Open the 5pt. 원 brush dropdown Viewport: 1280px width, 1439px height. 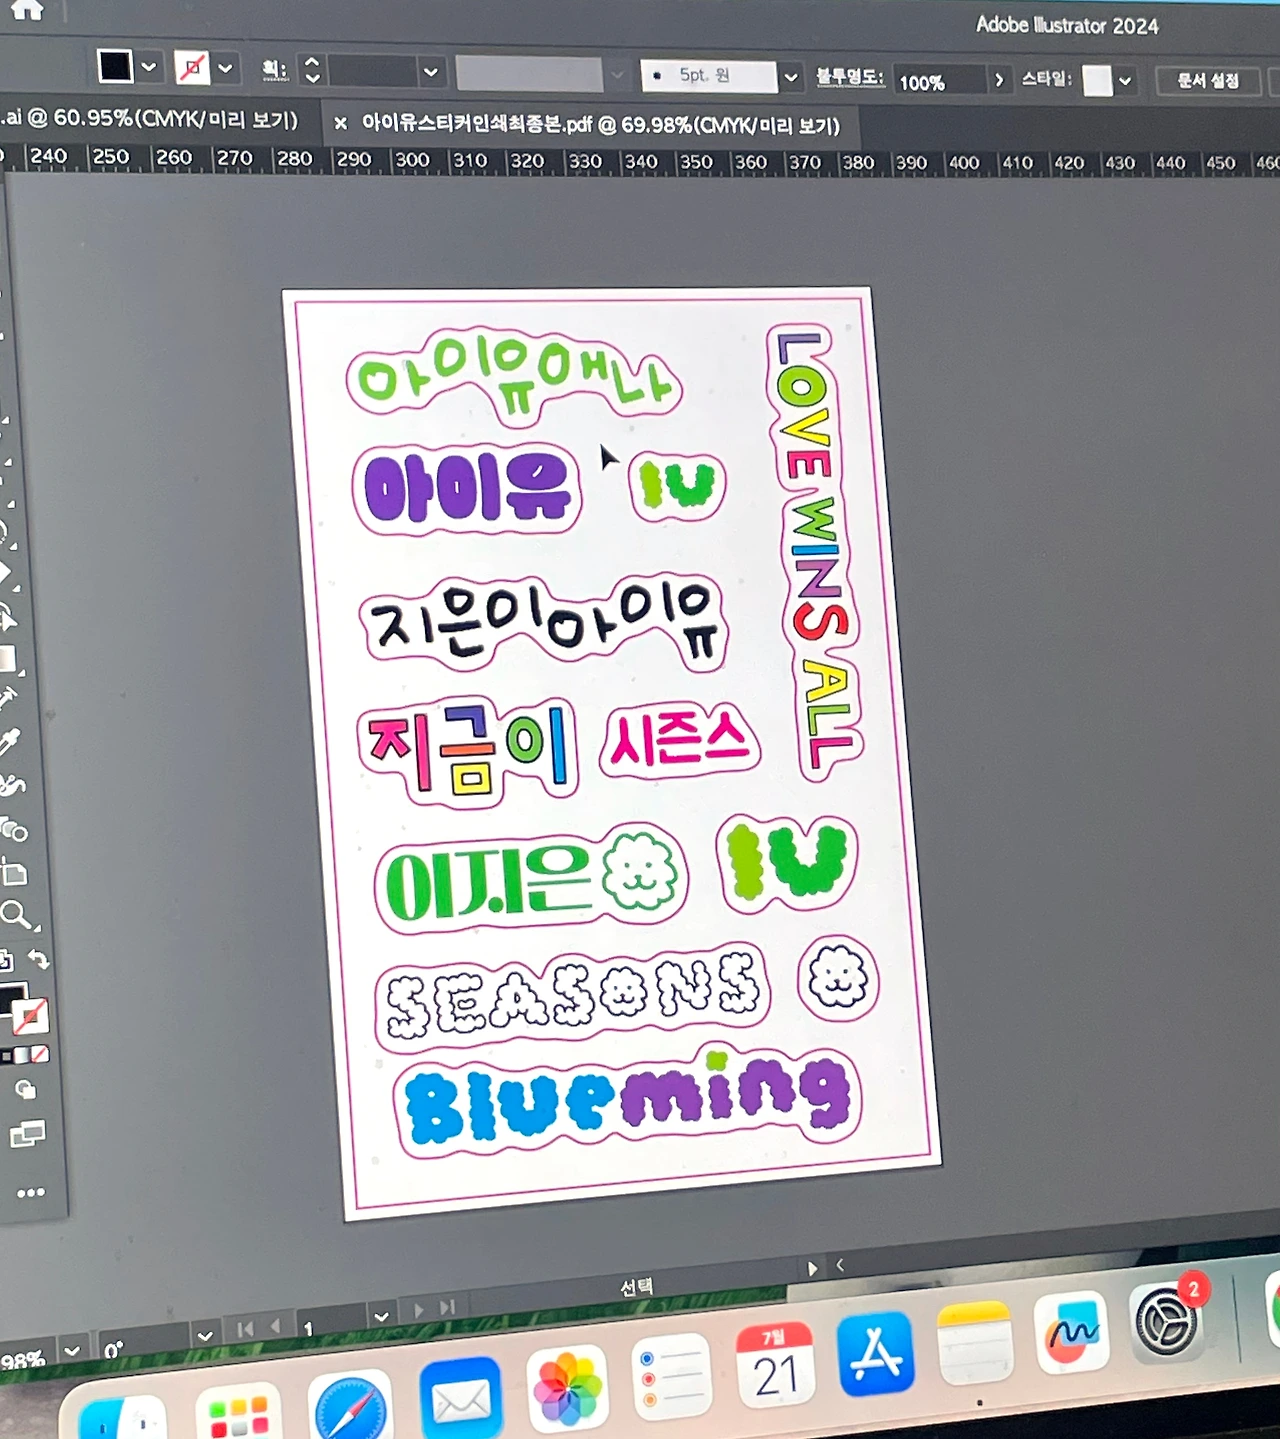tap(791, 77)
